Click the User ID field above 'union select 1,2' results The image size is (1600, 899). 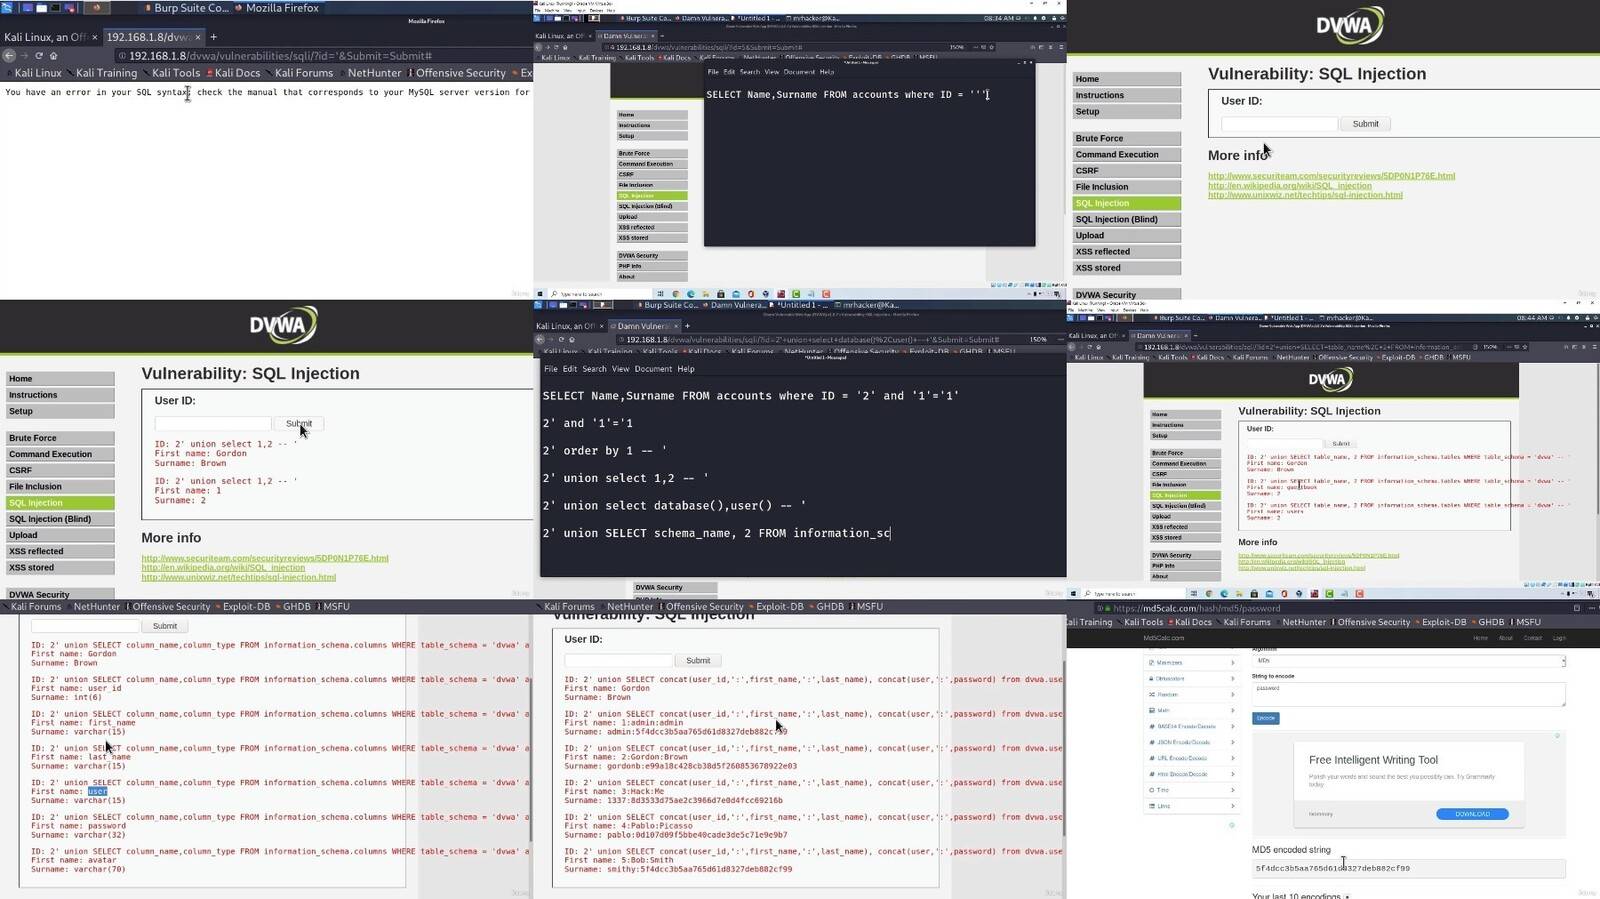(x=213, y=424)
